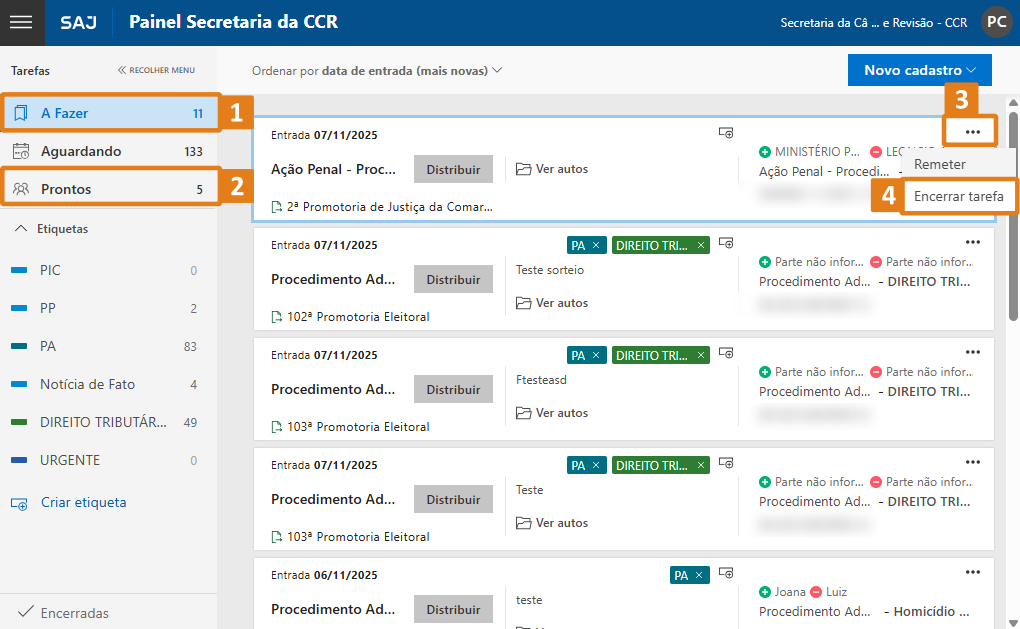Screen dimensions: 1020x629
Task: Collapse sidebar with Recolher Menu
Action: coord(156,71)
